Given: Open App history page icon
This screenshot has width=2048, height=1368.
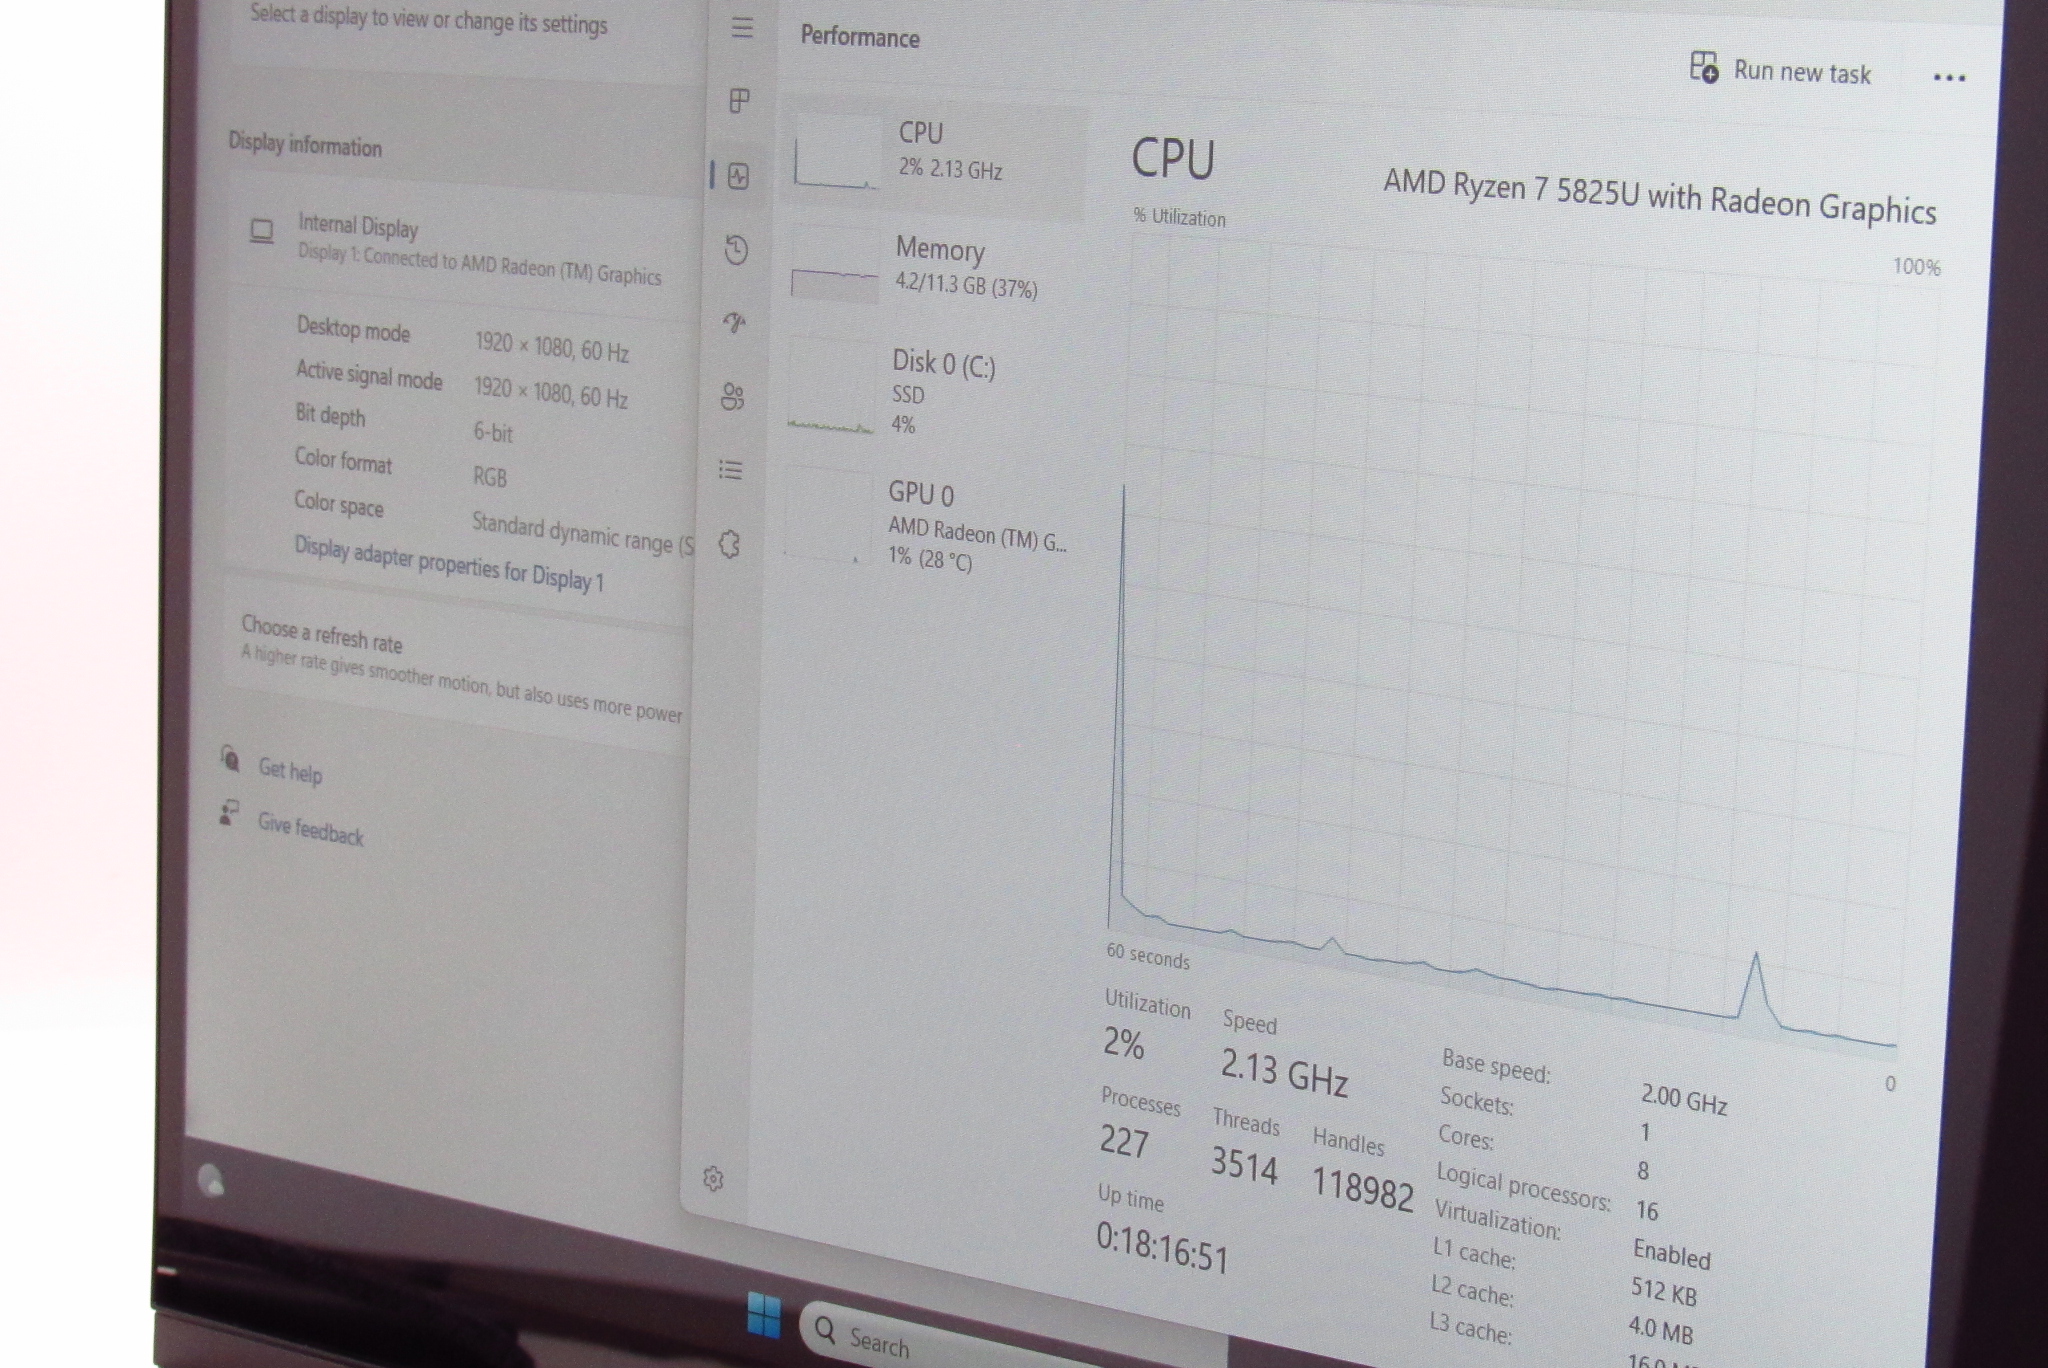Looking at the screenshot, I should pos(736,250).
